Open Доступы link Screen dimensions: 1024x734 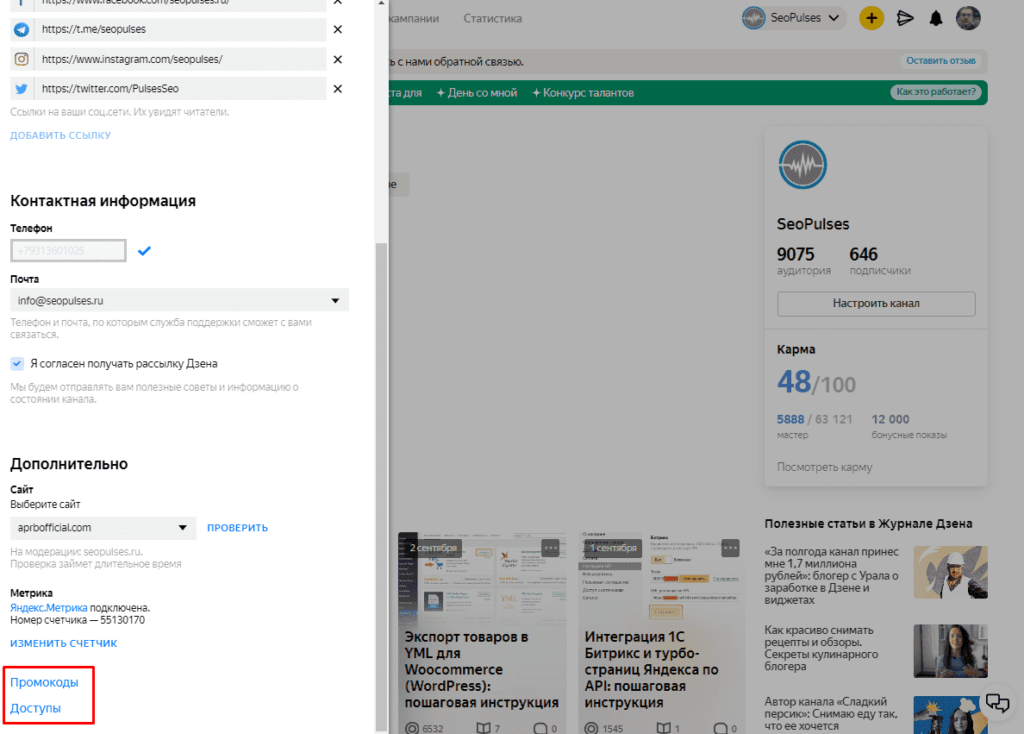click(35, 709)
